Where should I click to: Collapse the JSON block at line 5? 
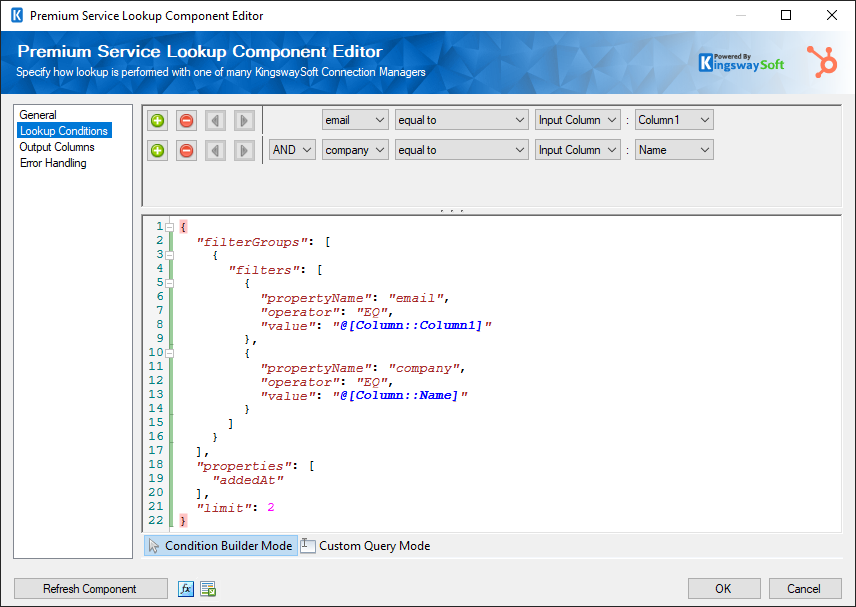pyautogui.click(x=170, y=283)
